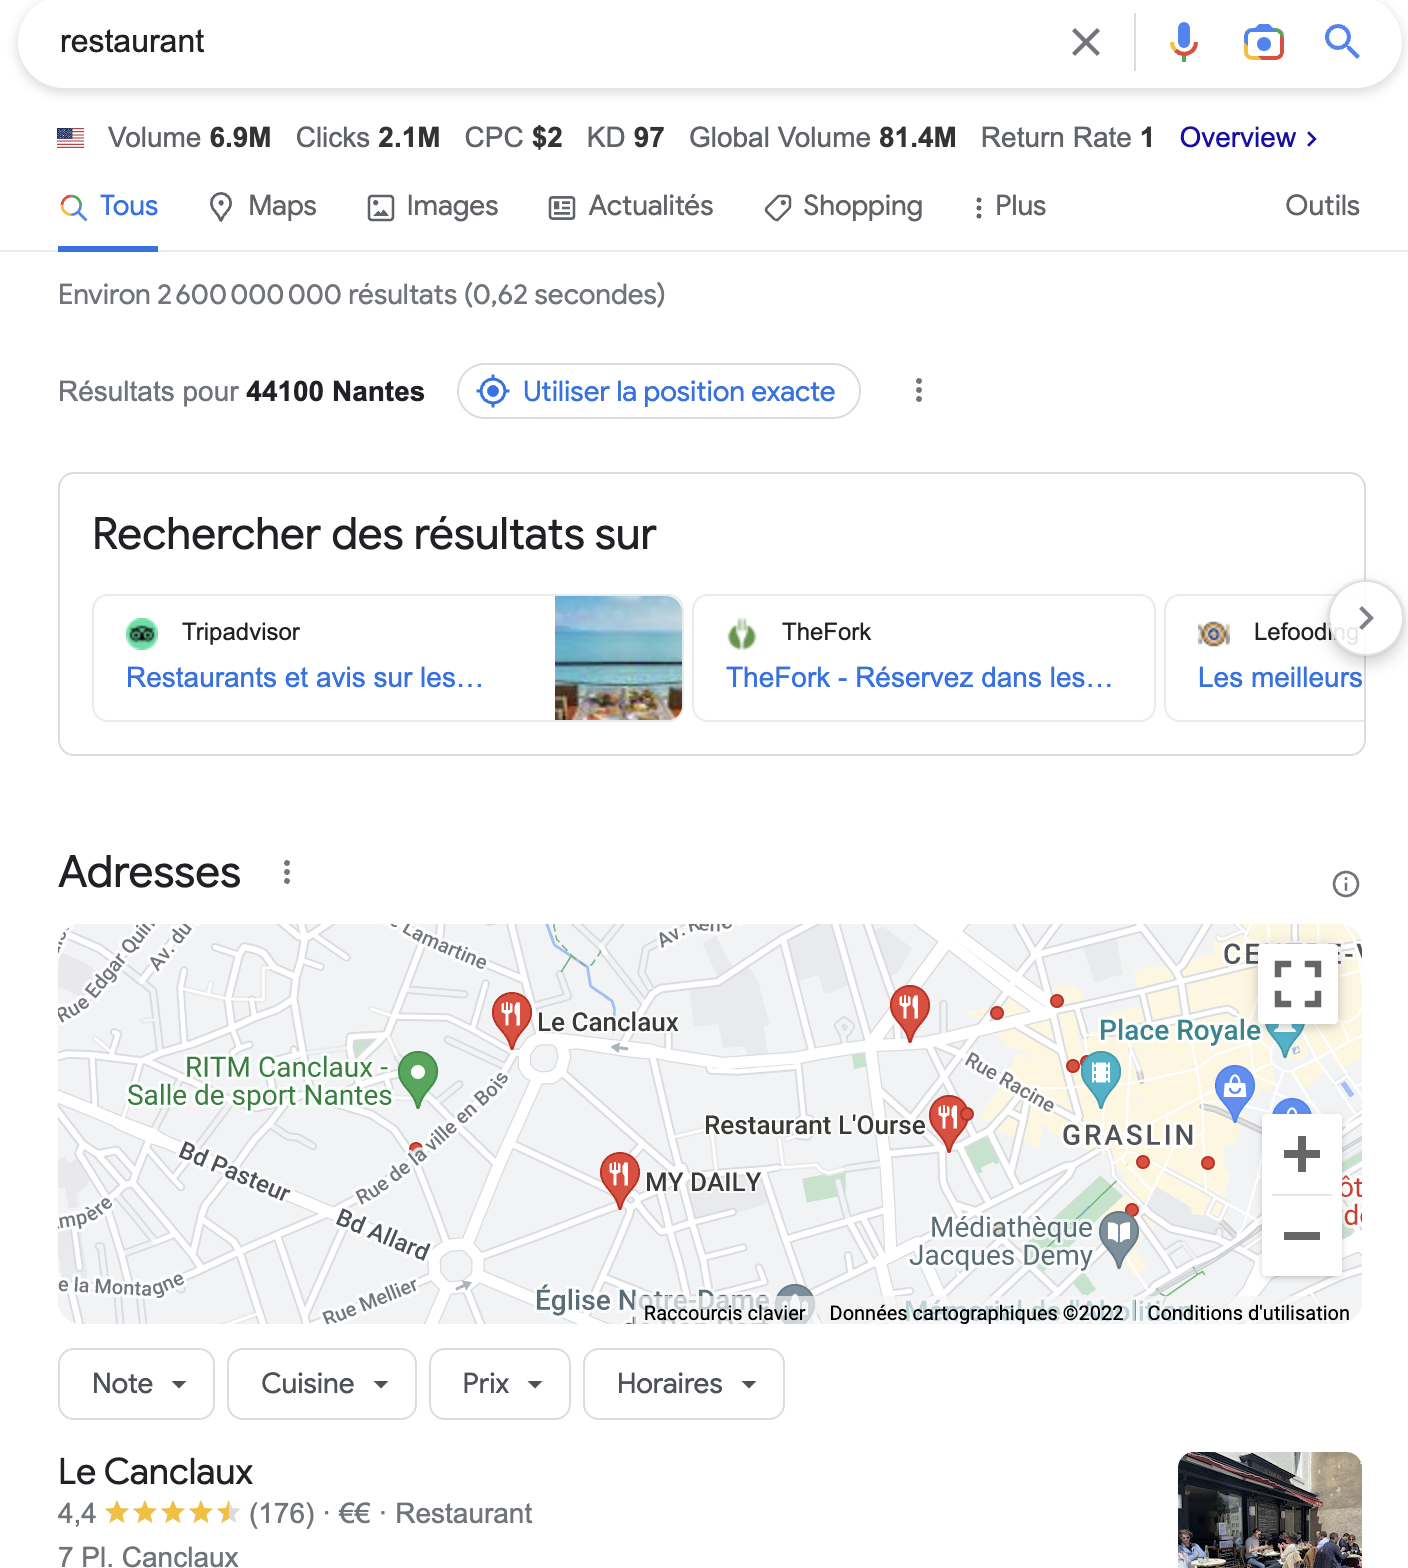Open the Le Canclaux listing title
The image size is (1408, 1568).
[156, 1472]
